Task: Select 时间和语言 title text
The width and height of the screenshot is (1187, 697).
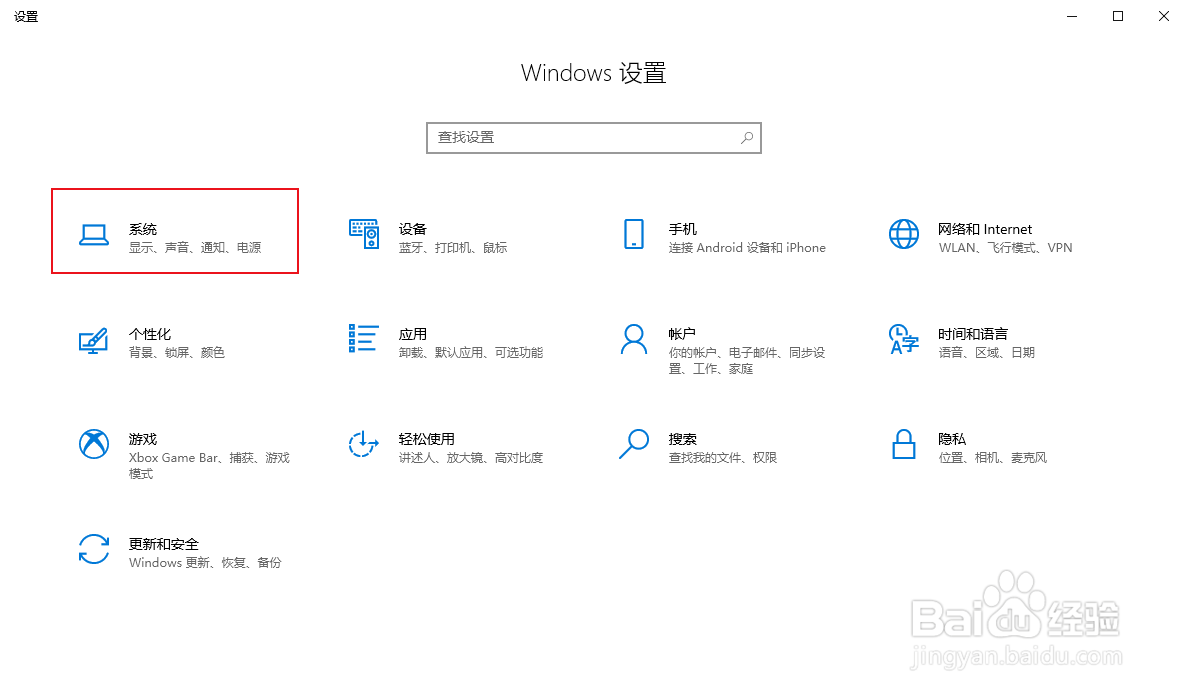Action: [973, 334]
